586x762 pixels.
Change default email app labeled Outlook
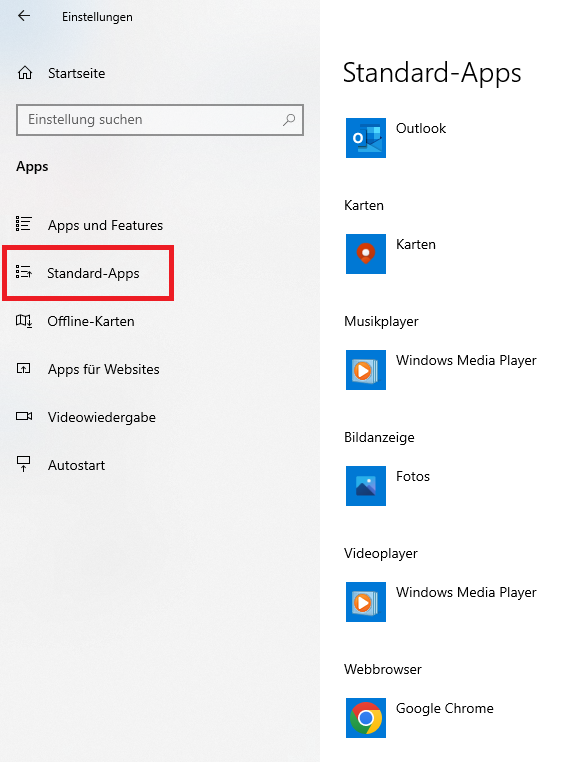tap(421, 128)
